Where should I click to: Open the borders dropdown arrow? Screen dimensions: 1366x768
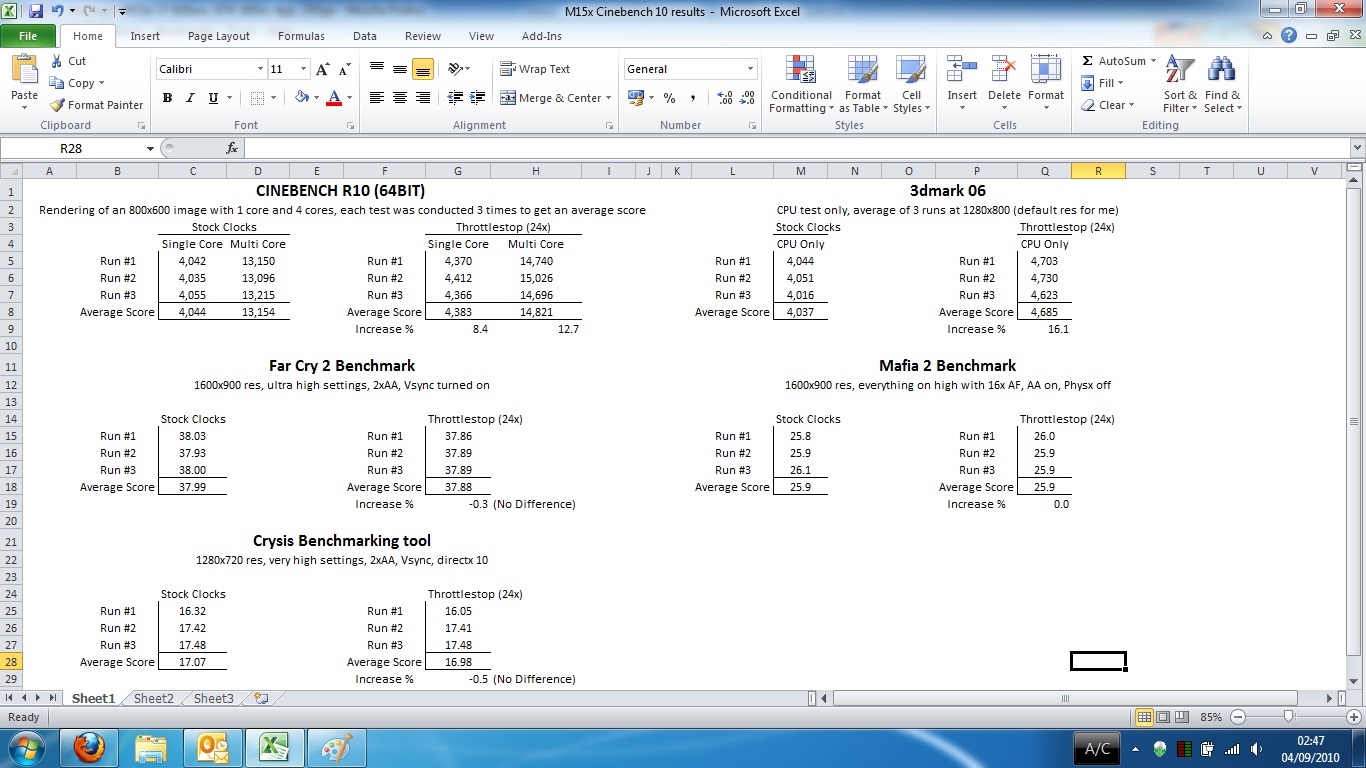(275, 98)
